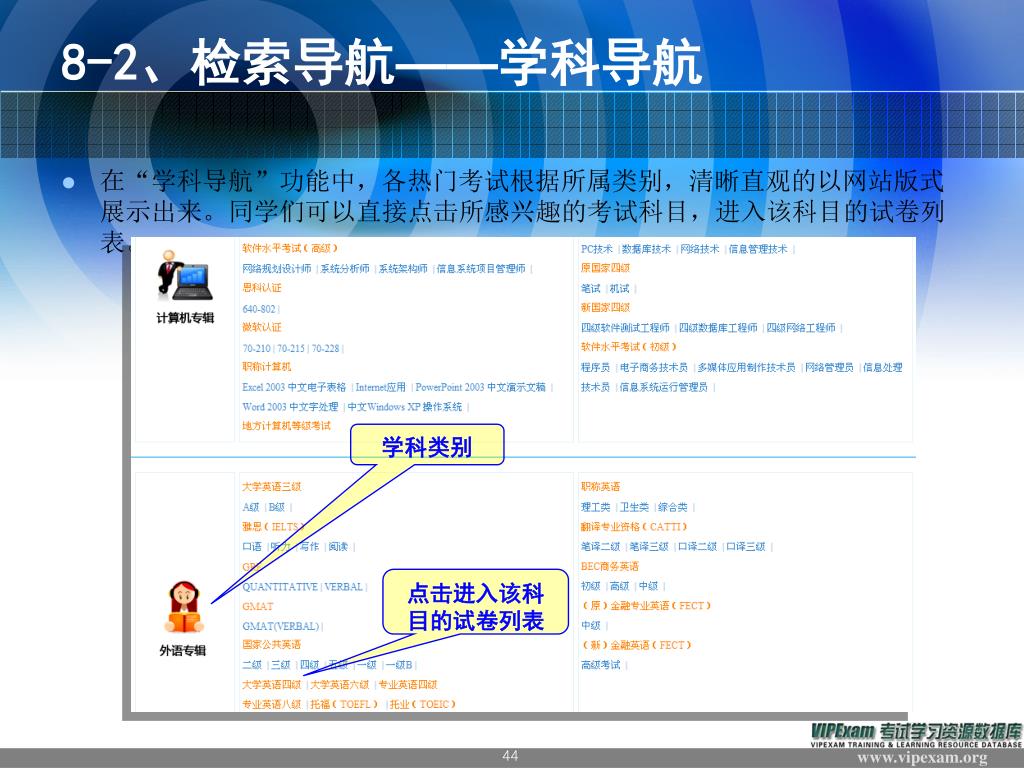Choose the 系统架构师 exam link
This screenshot has height=768, width=1024.
pos(403,268)
